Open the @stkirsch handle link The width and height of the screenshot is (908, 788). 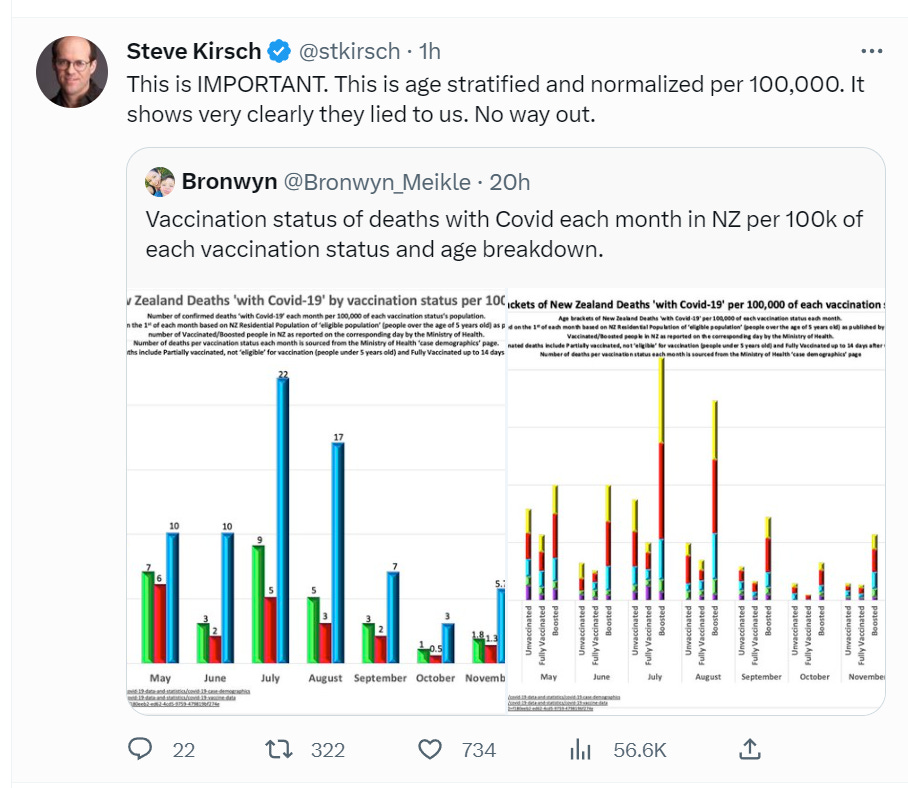tap(347, 50)
